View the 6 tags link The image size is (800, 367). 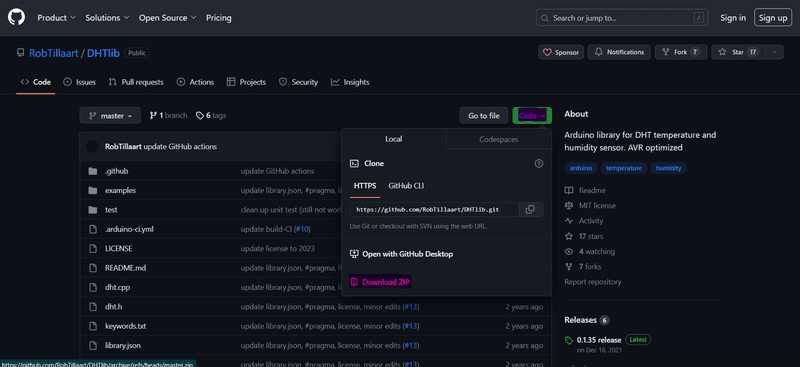(211, 116)
